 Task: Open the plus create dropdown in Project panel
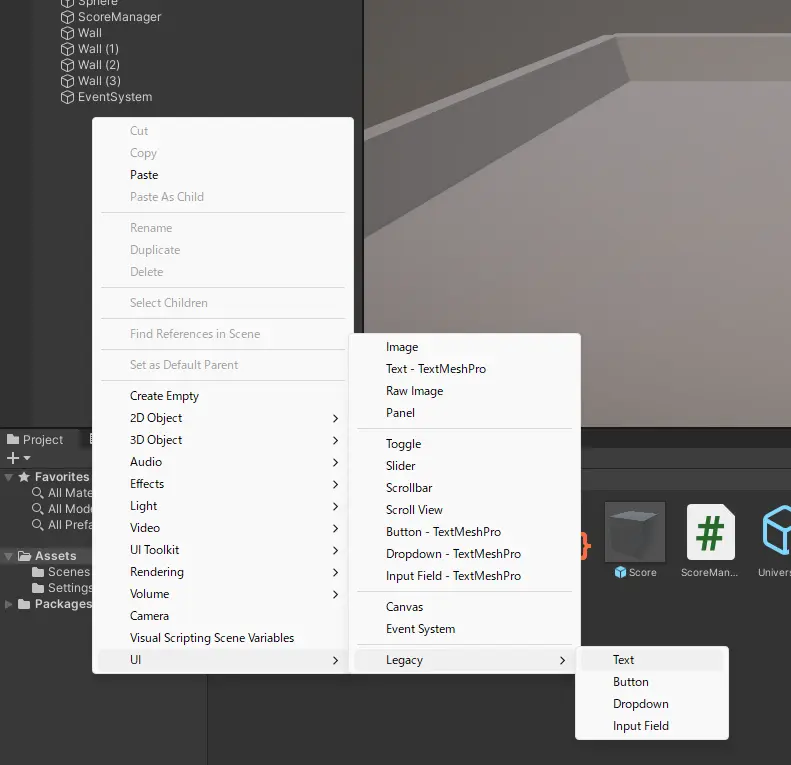18,458
